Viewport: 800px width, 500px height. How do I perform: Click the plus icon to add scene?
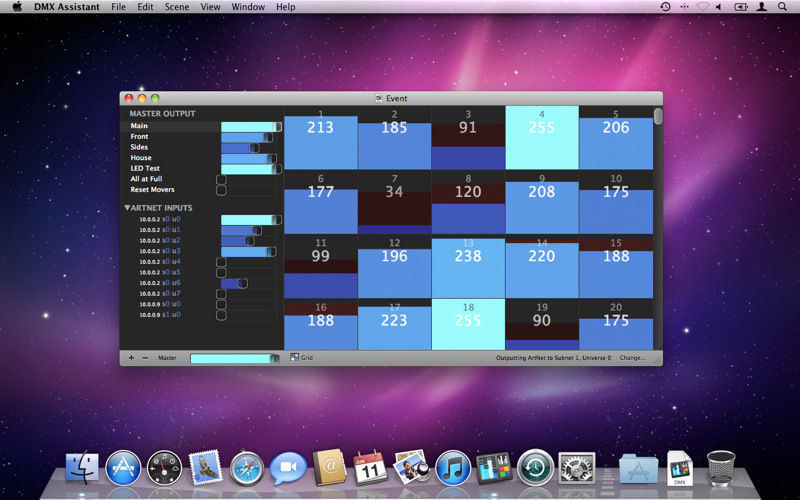(131, 357)
